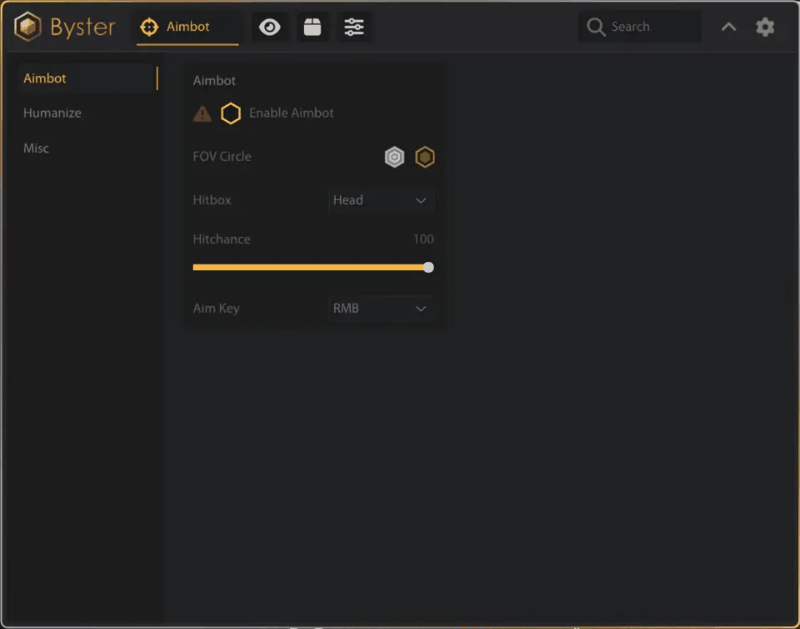This screenshot has height=629, width=800.
Task: Open the Aim Key dropdown showing RMB
Action: (380, 309)
